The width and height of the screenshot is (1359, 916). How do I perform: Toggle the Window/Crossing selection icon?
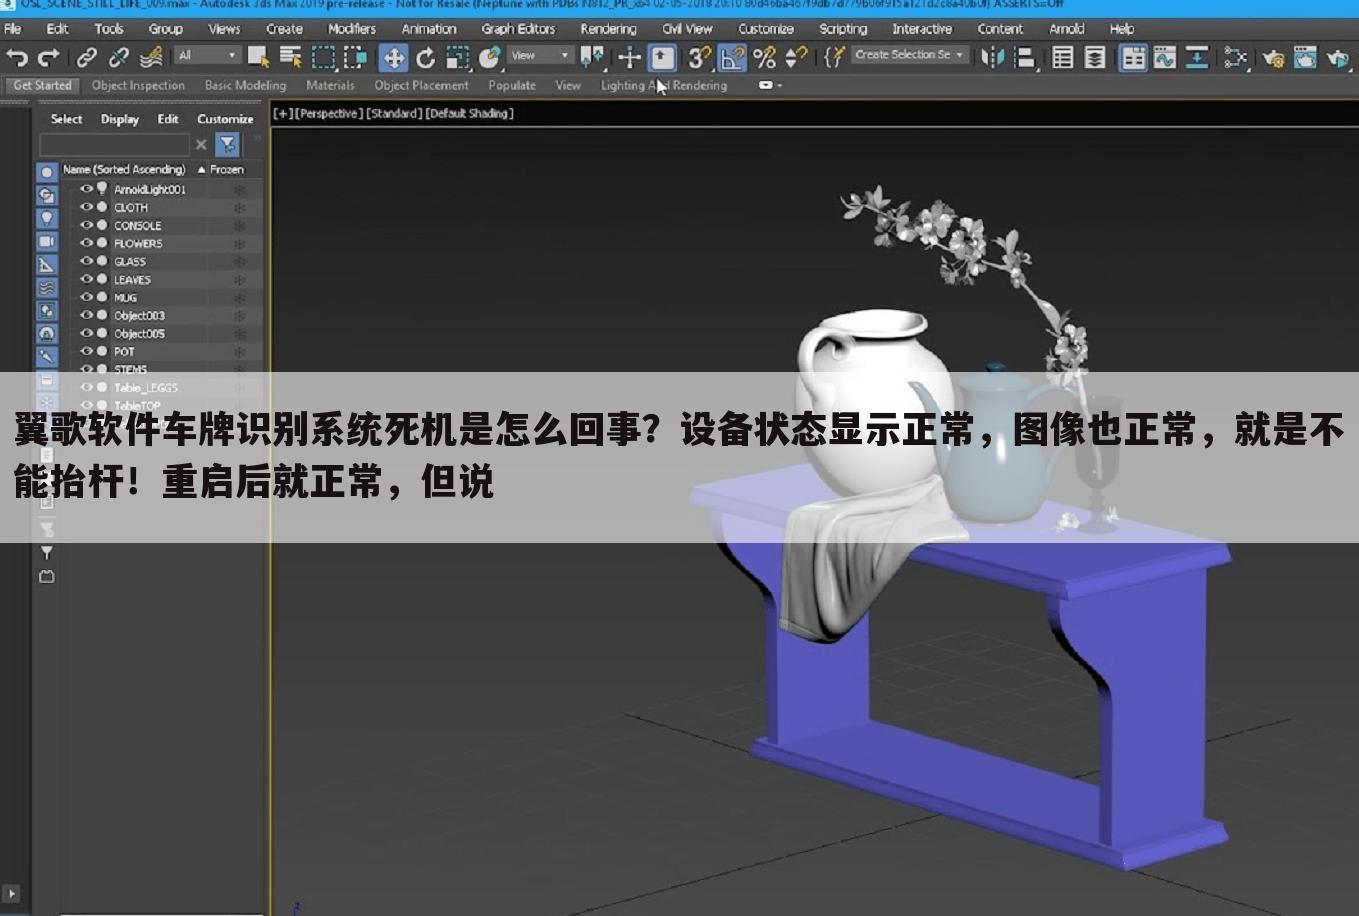[x=356, y=58]
